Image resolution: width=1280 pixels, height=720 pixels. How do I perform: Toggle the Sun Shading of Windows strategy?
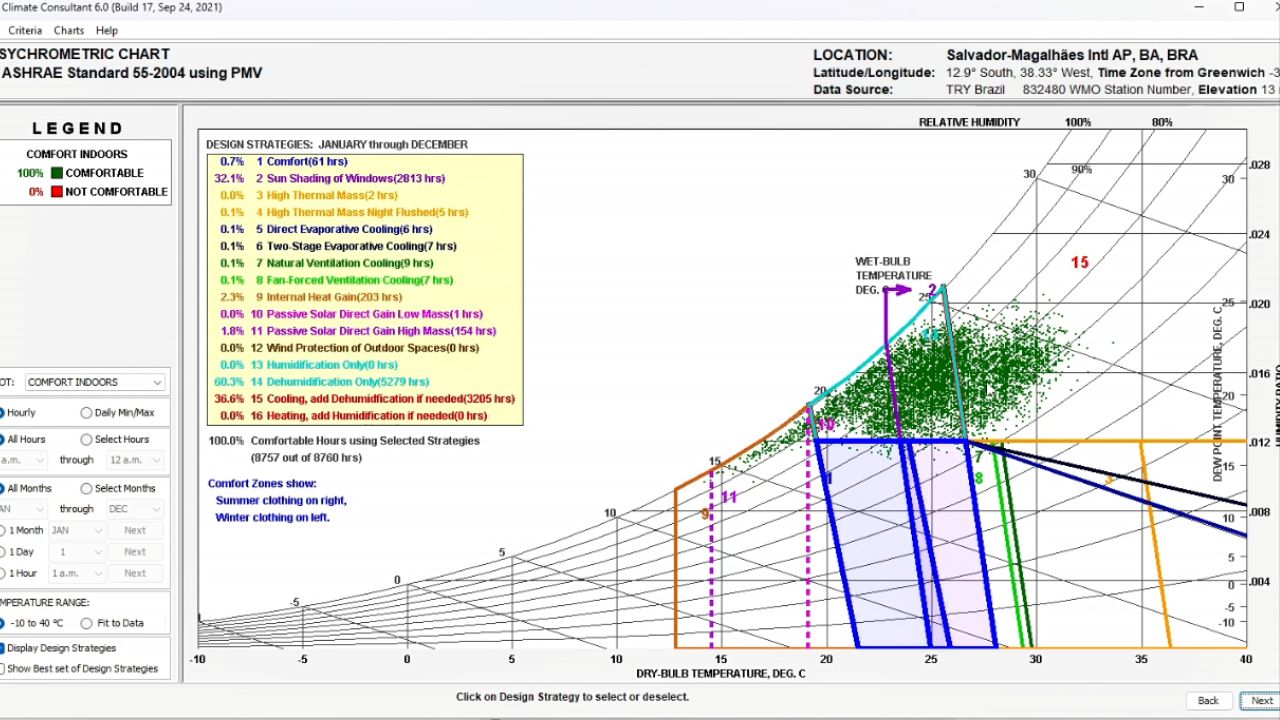pyautogui.click(x=355, y=178)
